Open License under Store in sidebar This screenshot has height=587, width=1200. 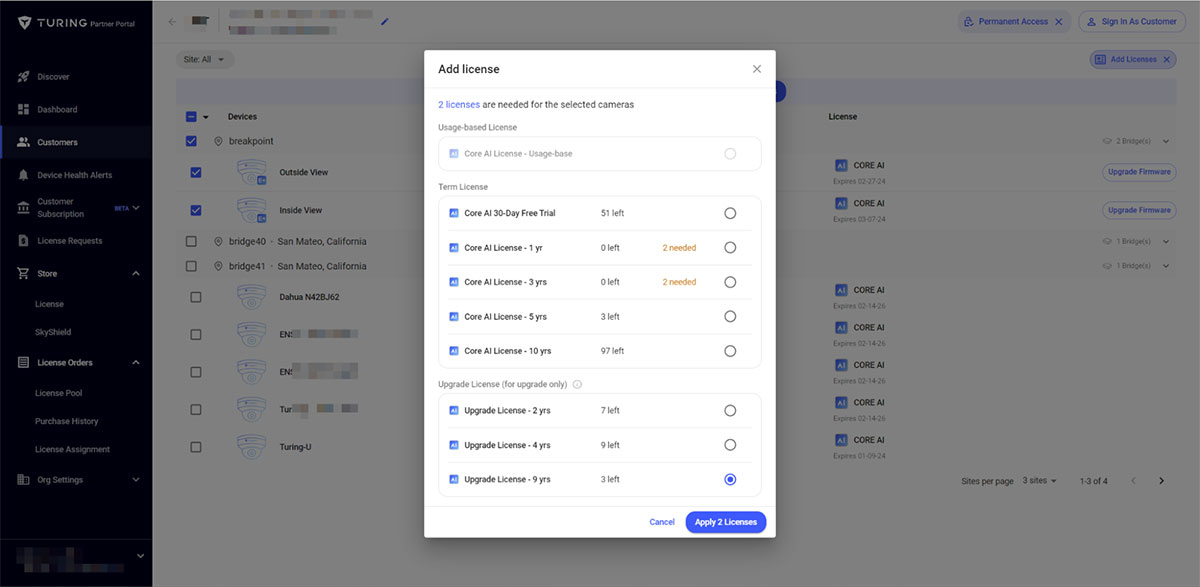(x=49, y=304)
